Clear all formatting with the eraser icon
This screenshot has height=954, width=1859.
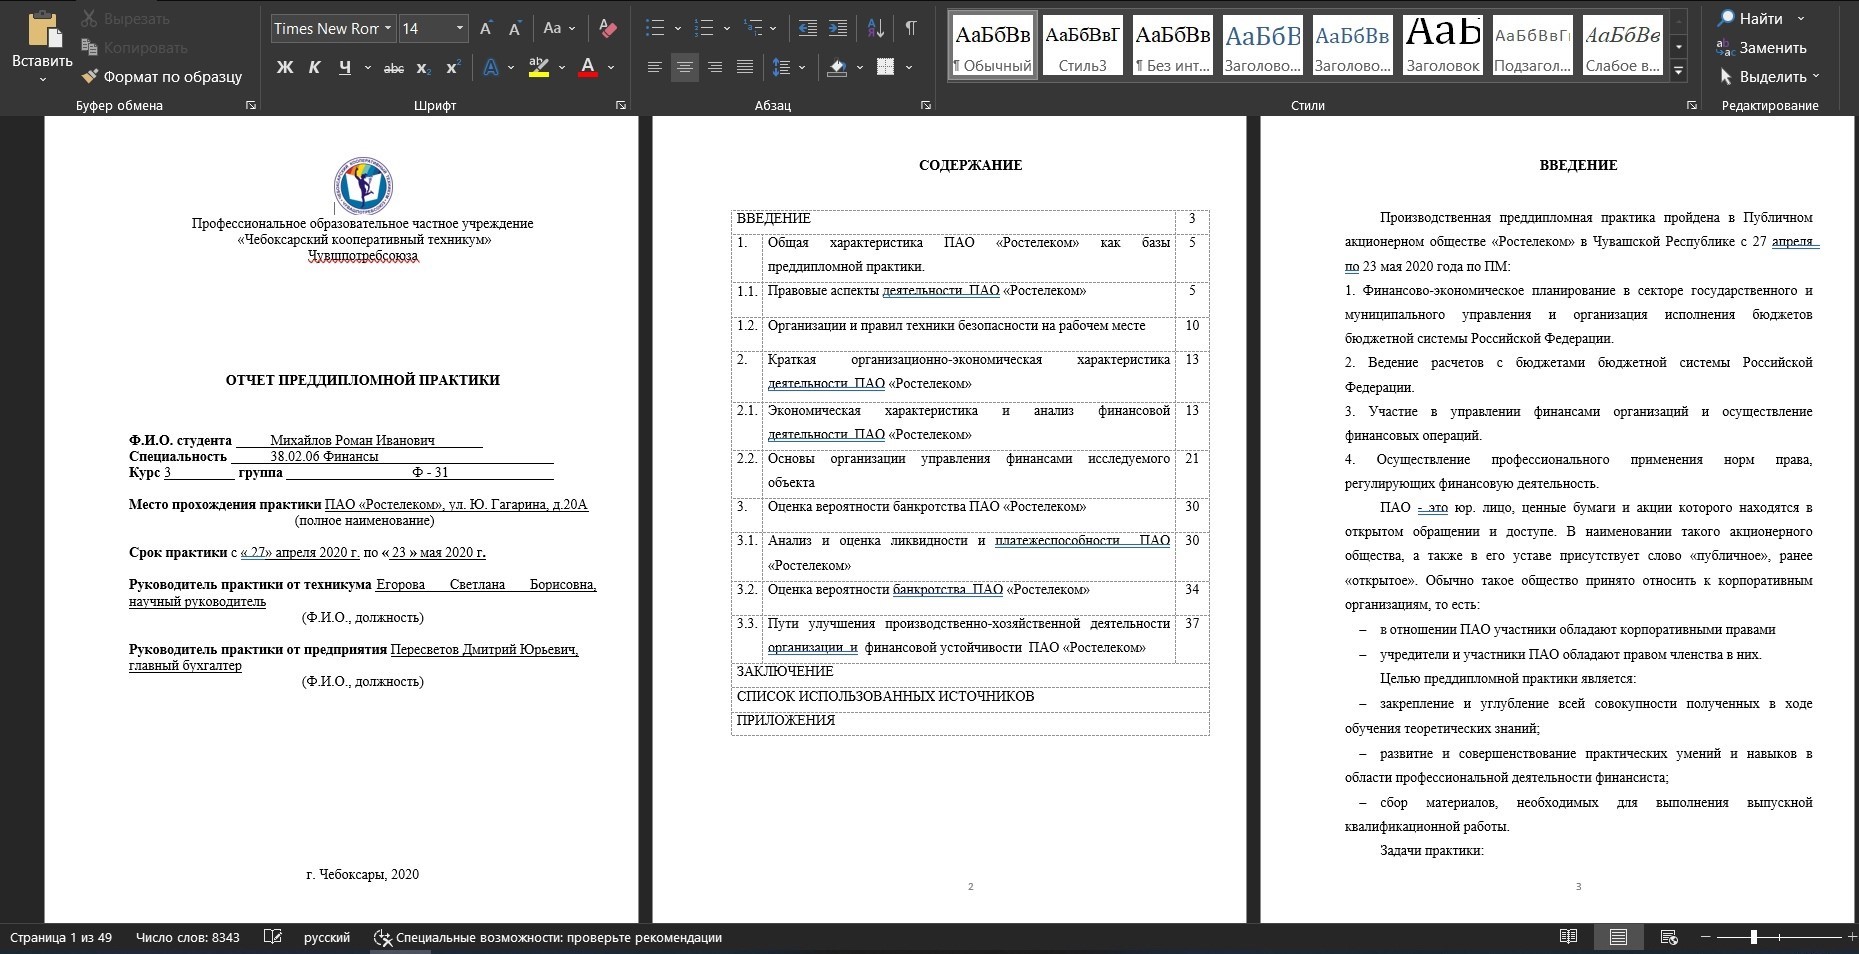click(607, 28)
